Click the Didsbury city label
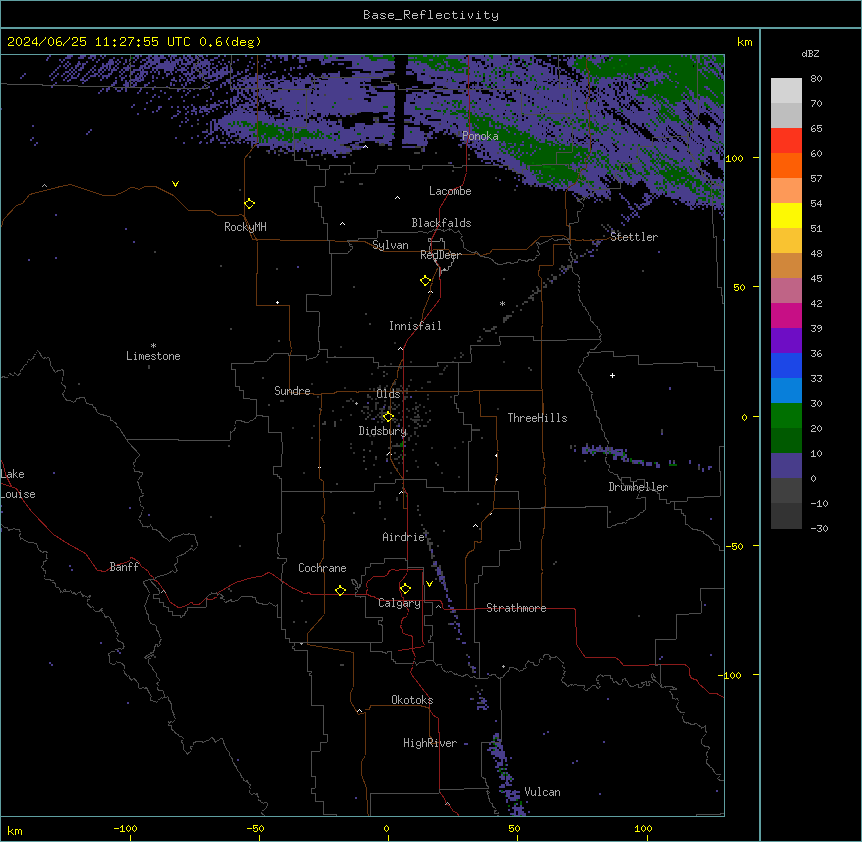Viewport: 862px width, 842px height. (383, 431)
